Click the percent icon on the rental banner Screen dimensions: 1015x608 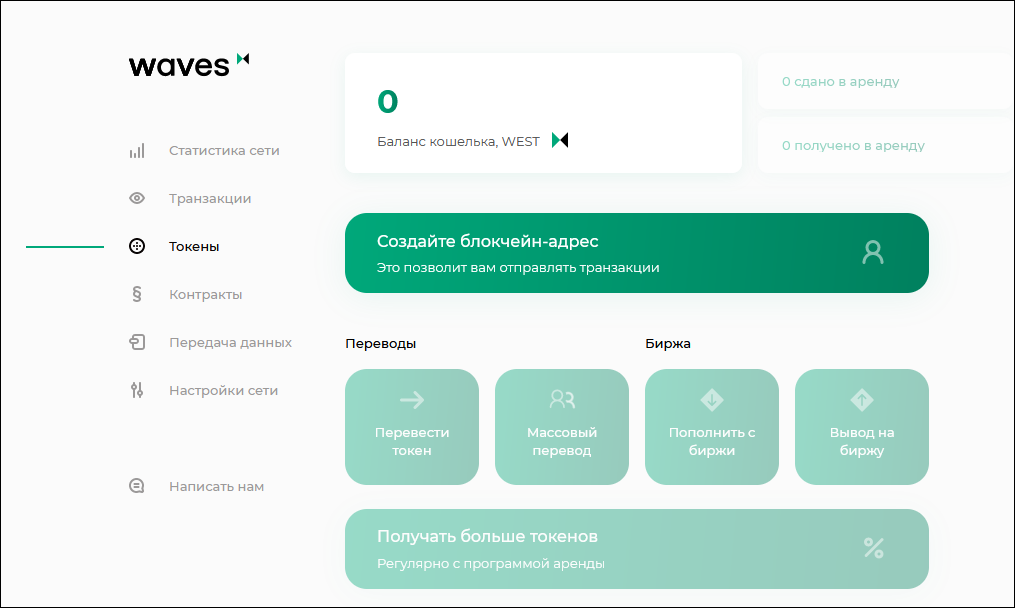point(873,548)
